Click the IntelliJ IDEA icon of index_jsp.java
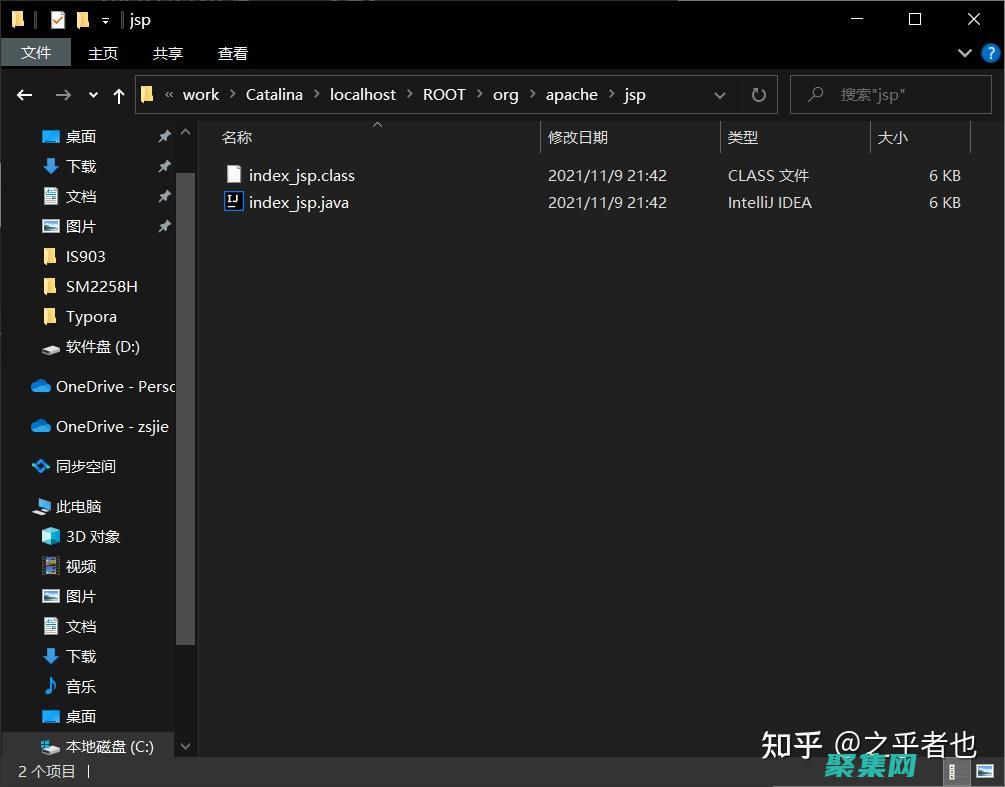Image resolution: width=1005 pixels, height=787 pixels. pos(233,202)
